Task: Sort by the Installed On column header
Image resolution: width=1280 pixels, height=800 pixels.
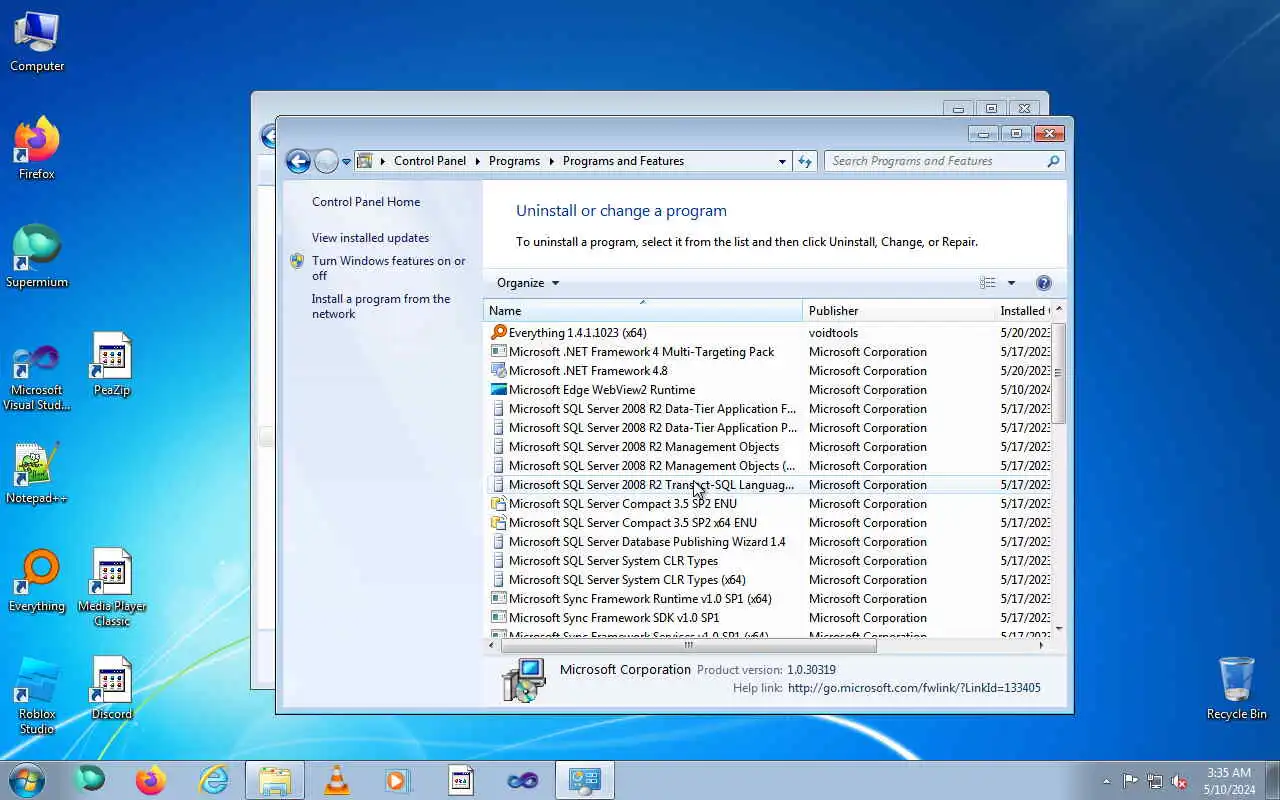Action: (x=1024, y=311)
